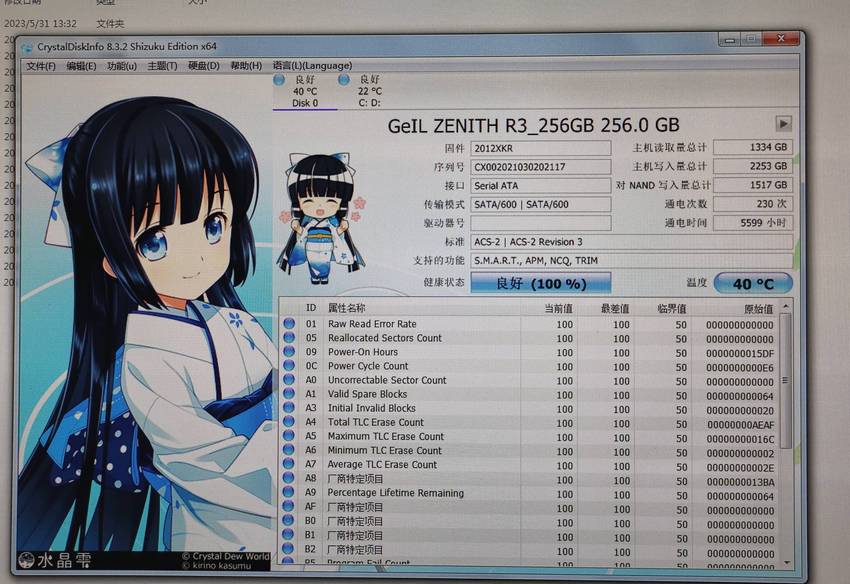Click the scroll up arrow of attribute list
This screenshot has width=850, height=584.
coord(785,307)
